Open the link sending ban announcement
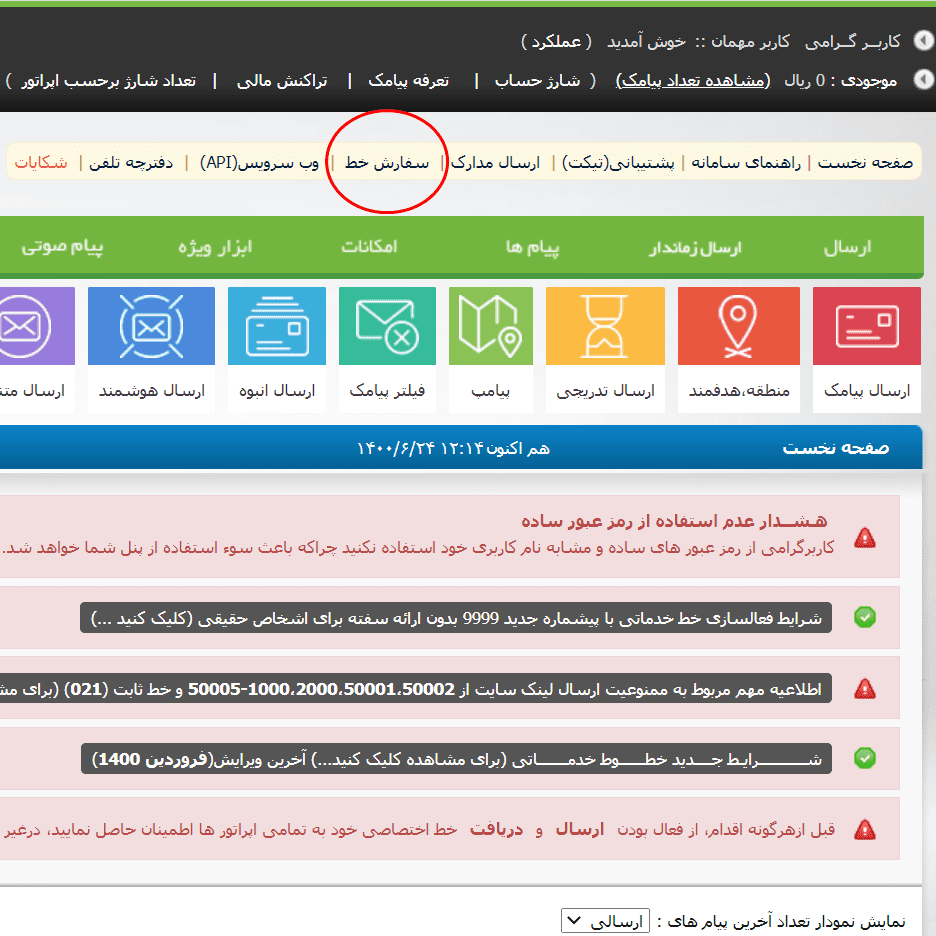936x936 pixels. coord(416,689)
